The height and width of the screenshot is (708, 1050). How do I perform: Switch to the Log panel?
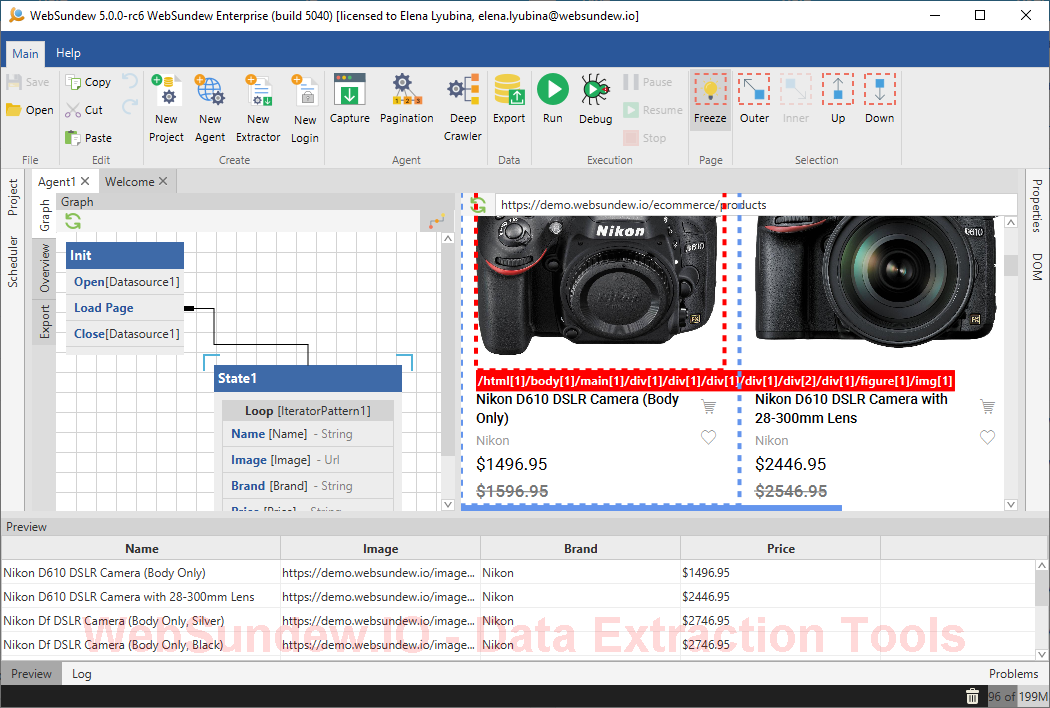pyautogui.click(x=81, y=673)
